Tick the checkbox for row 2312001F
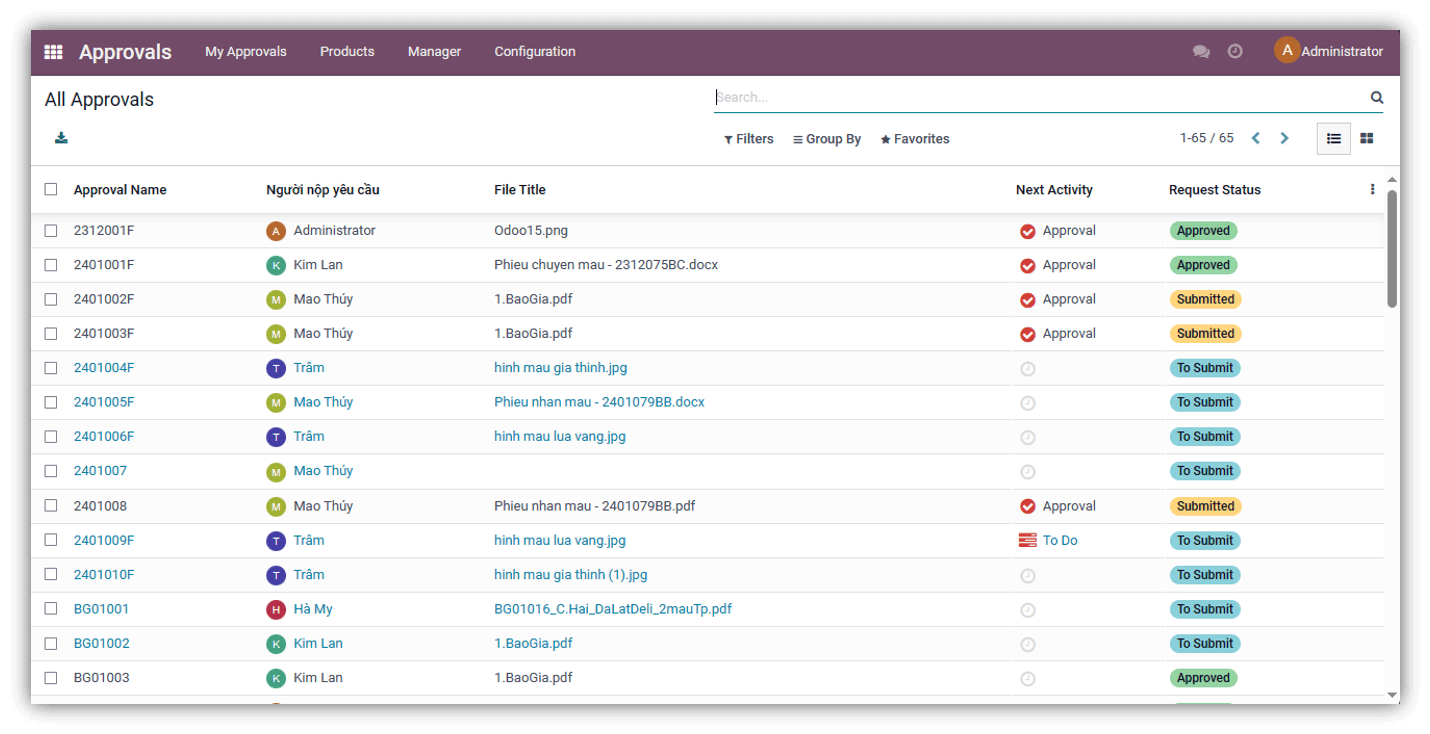1430x734 pixels. pos(51,231)
